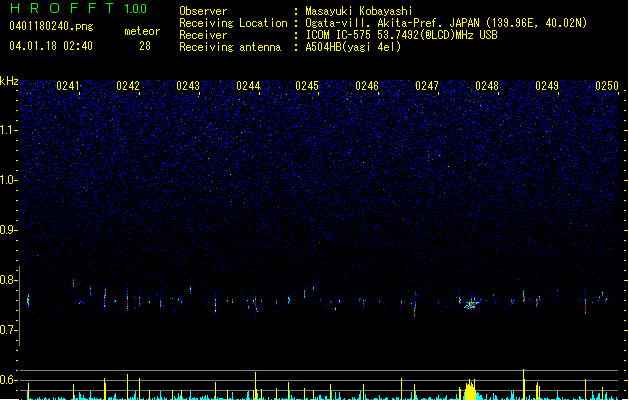The height and width of the screenshot is (400, 629).
Task: Click the 0248 time marker
Action: (x=487, y=85)
